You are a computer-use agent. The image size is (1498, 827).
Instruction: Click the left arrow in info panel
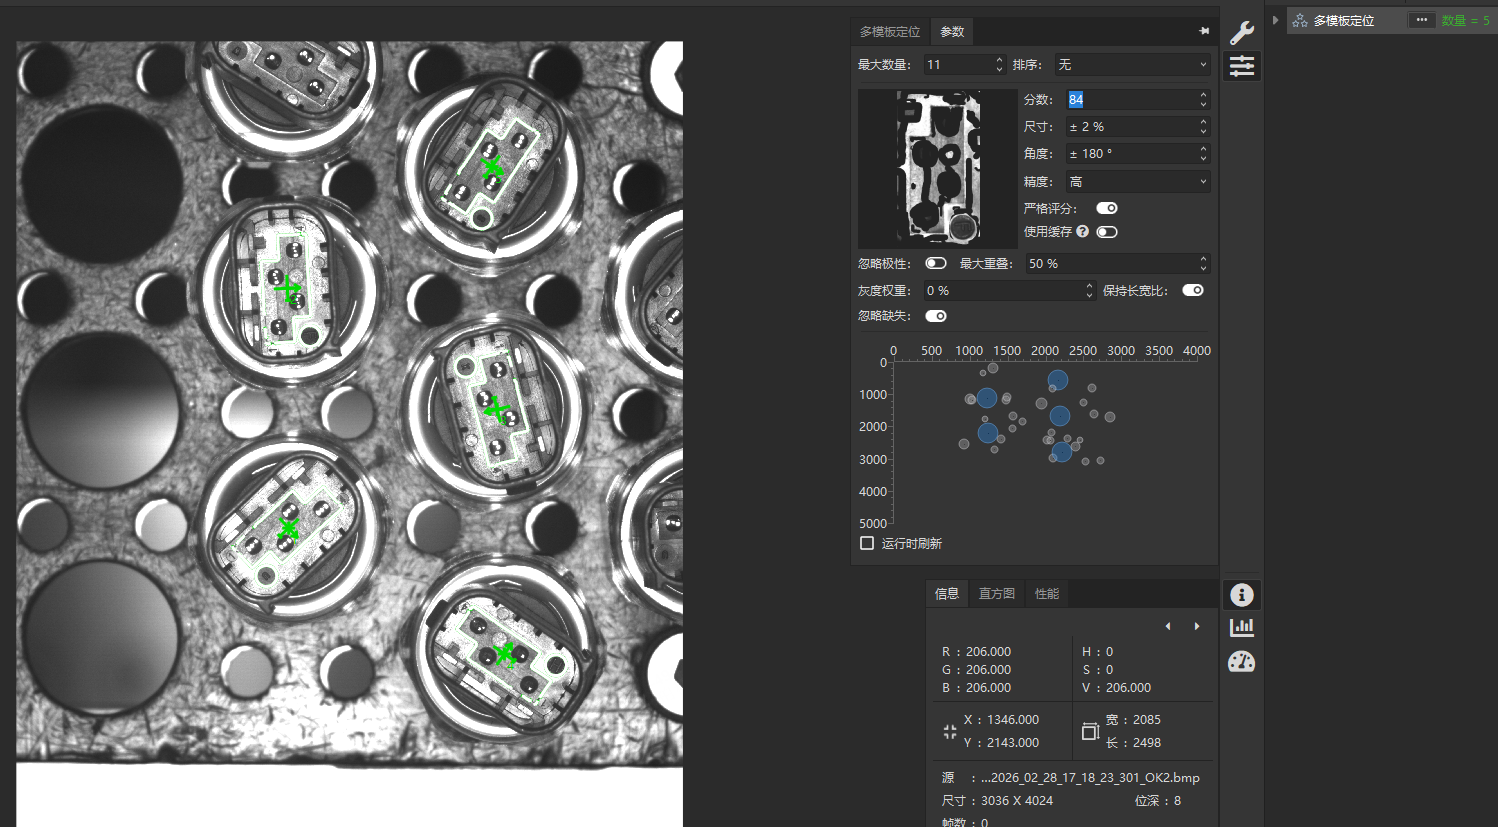coord(1167,626)
